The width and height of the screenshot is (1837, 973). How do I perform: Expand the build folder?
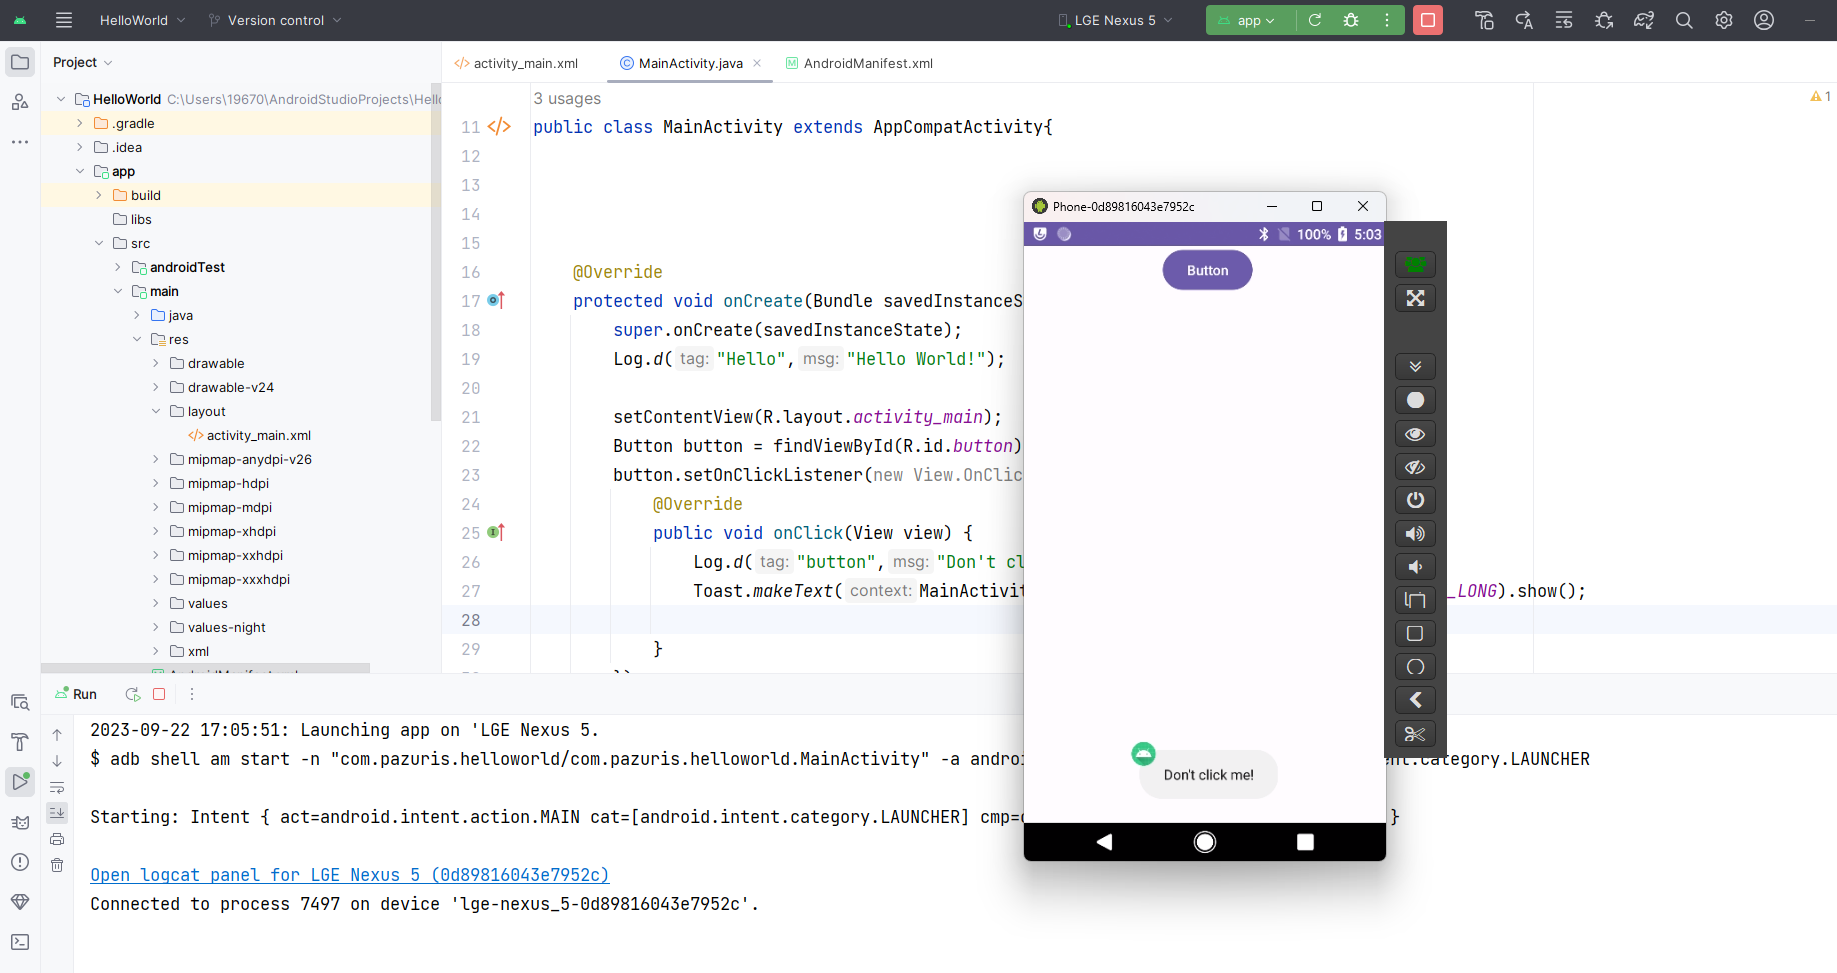(99, 196)
